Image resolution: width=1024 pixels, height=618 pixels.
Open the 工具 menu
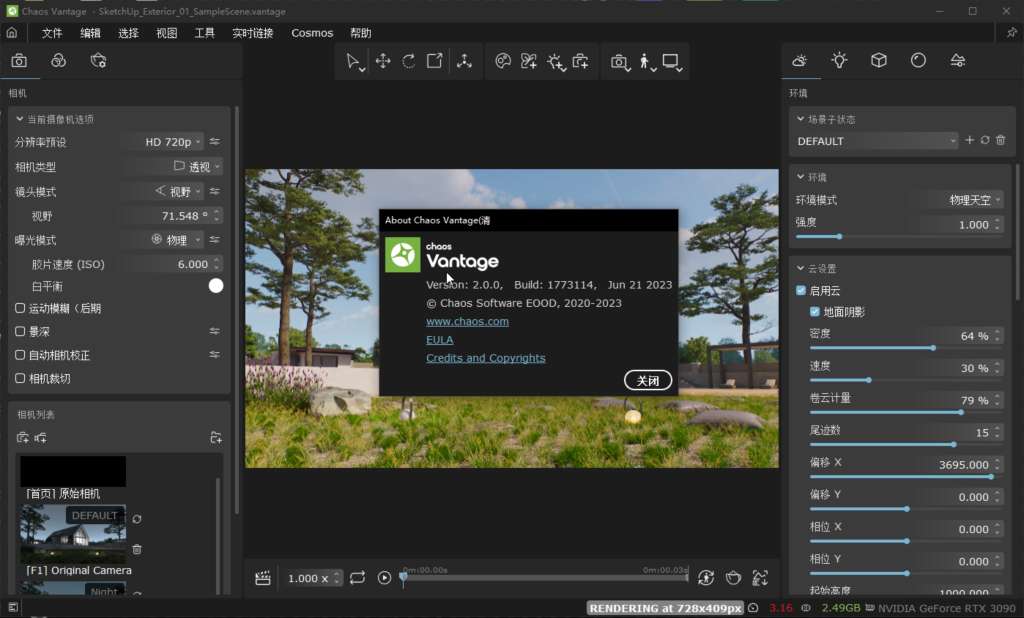pos(204,33)
